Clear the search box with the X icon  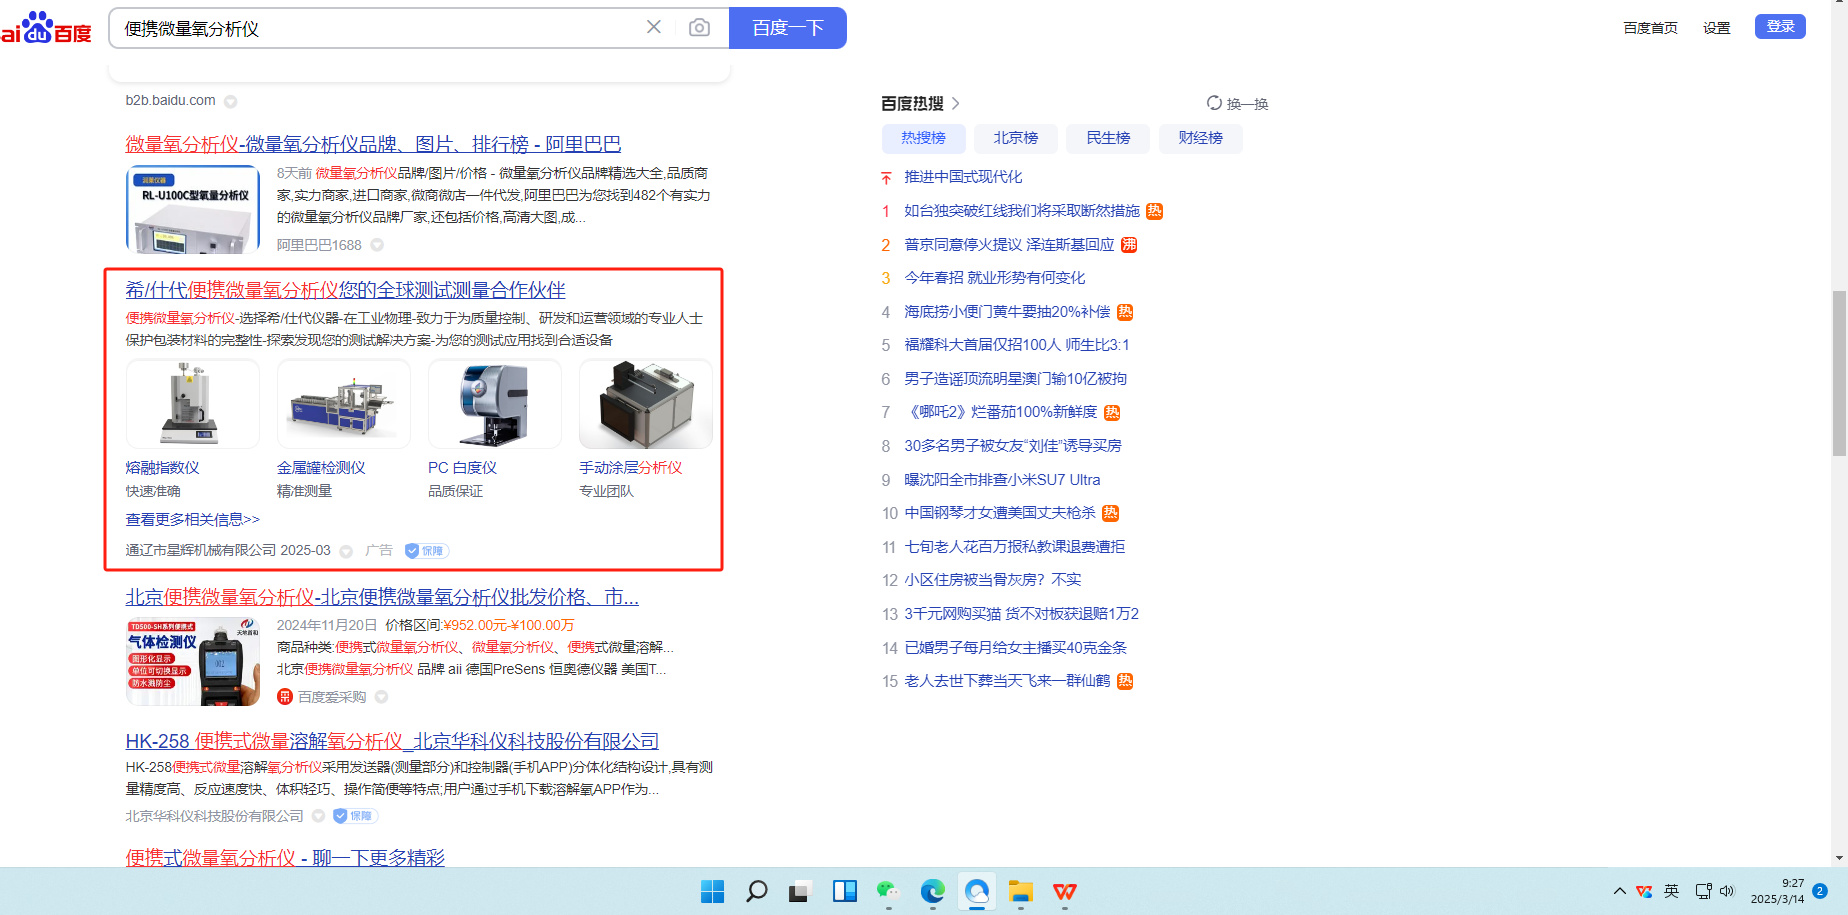pos(654,27)
